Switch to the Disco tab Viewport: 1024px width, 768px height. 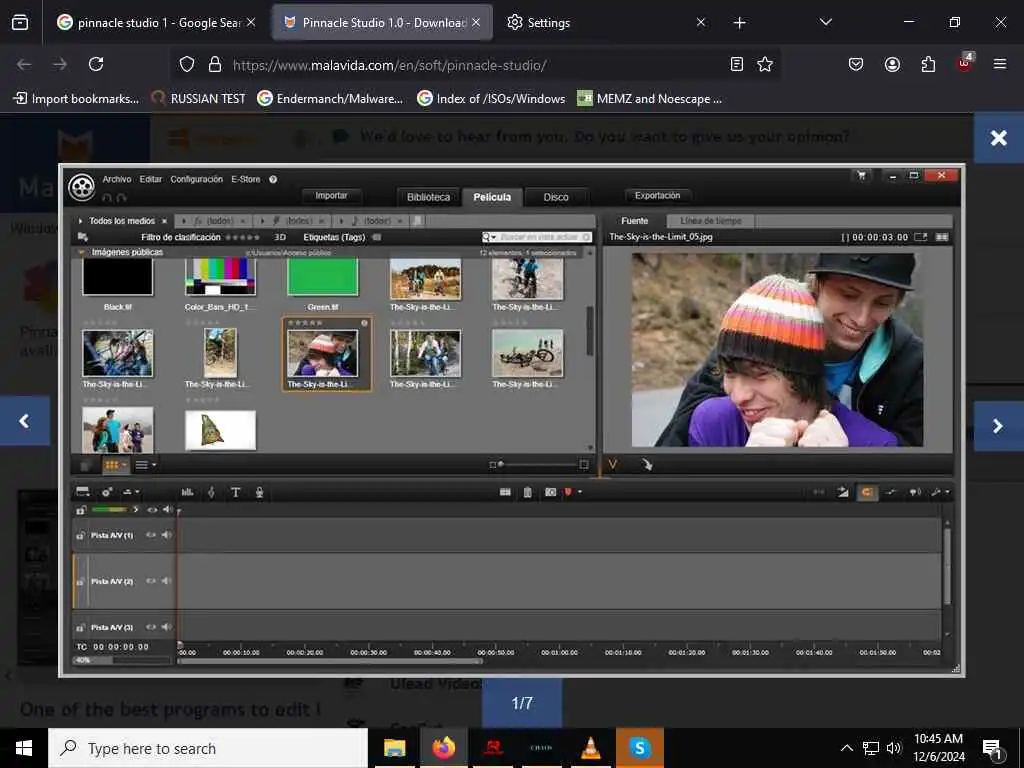(556, 197)
